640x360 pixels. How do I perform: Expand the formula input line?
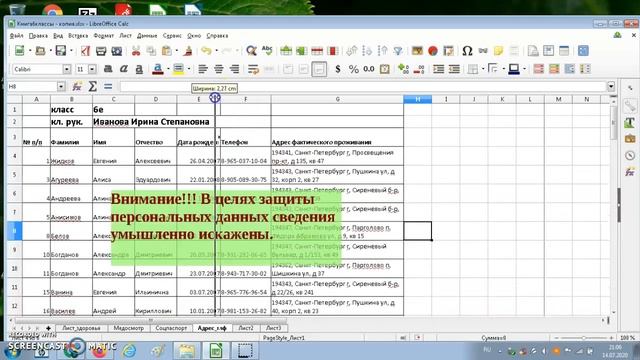point(611,86)
